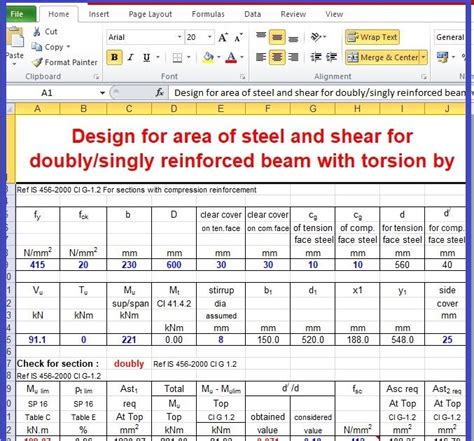This screenshot has width=474, height=441.
Task: Select cell with b value 230
Action: (x=129, y=265)
